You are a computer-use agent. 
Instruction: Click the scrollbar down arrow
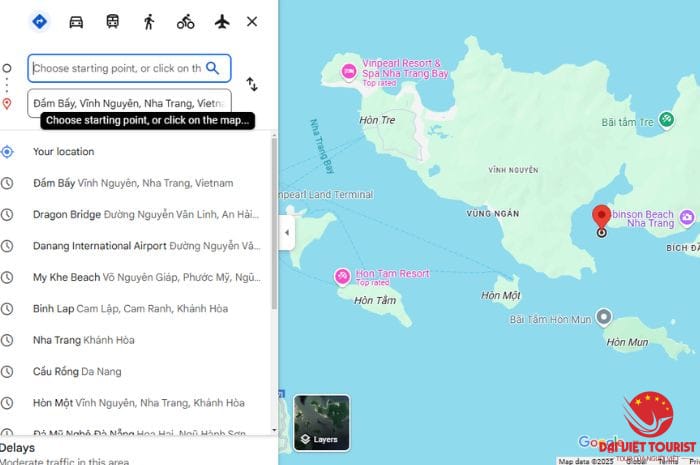click(274, 430)
